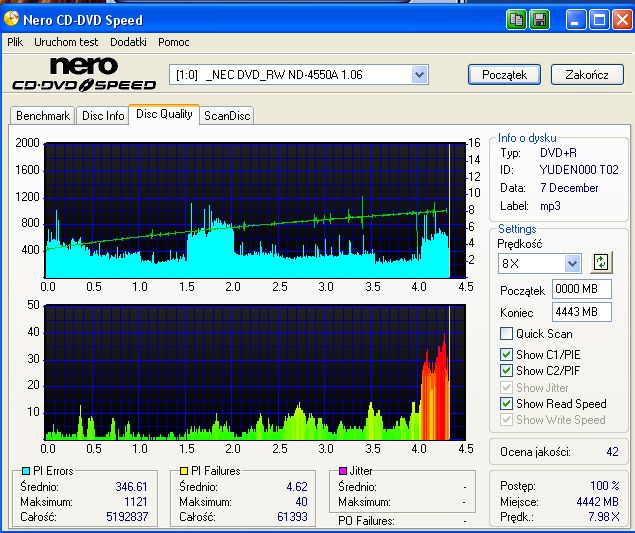
Task: Click the speed value 7.98X
Action: pos(604,517)
